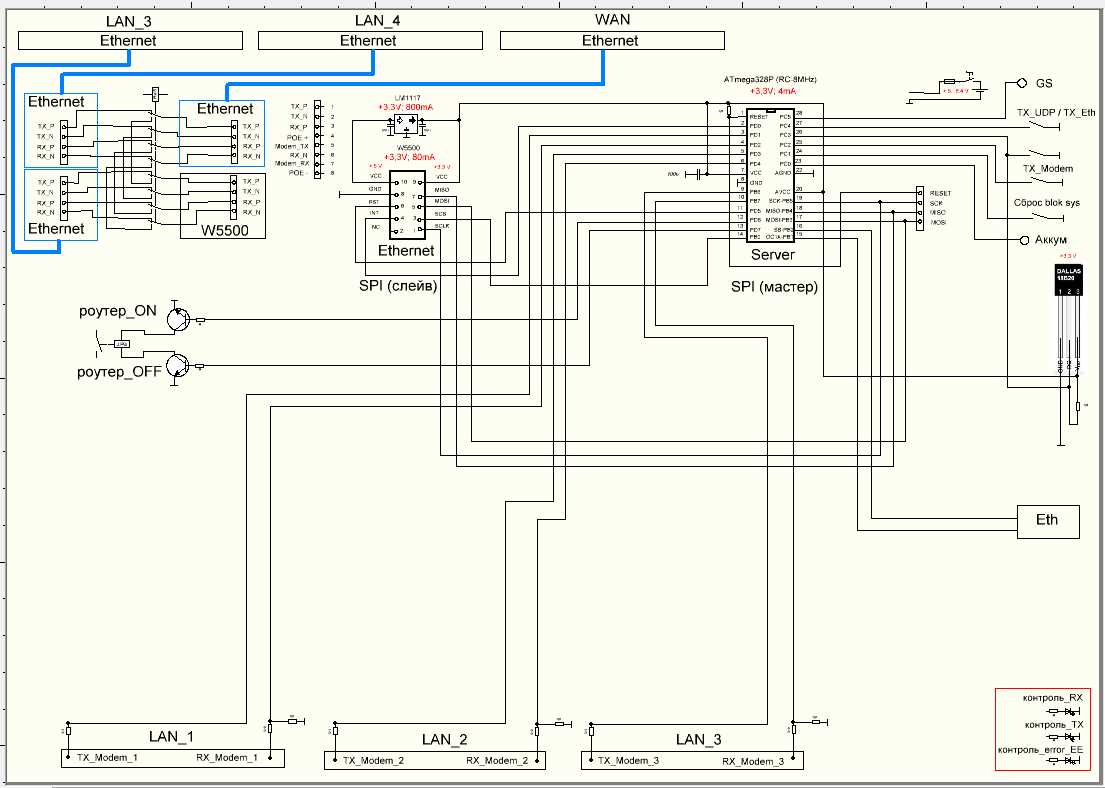The height and width of the screenshot is (788, 1105).
Task: Select the 10-pin chip above SPI (слейв)
Action: coord(412,205)
